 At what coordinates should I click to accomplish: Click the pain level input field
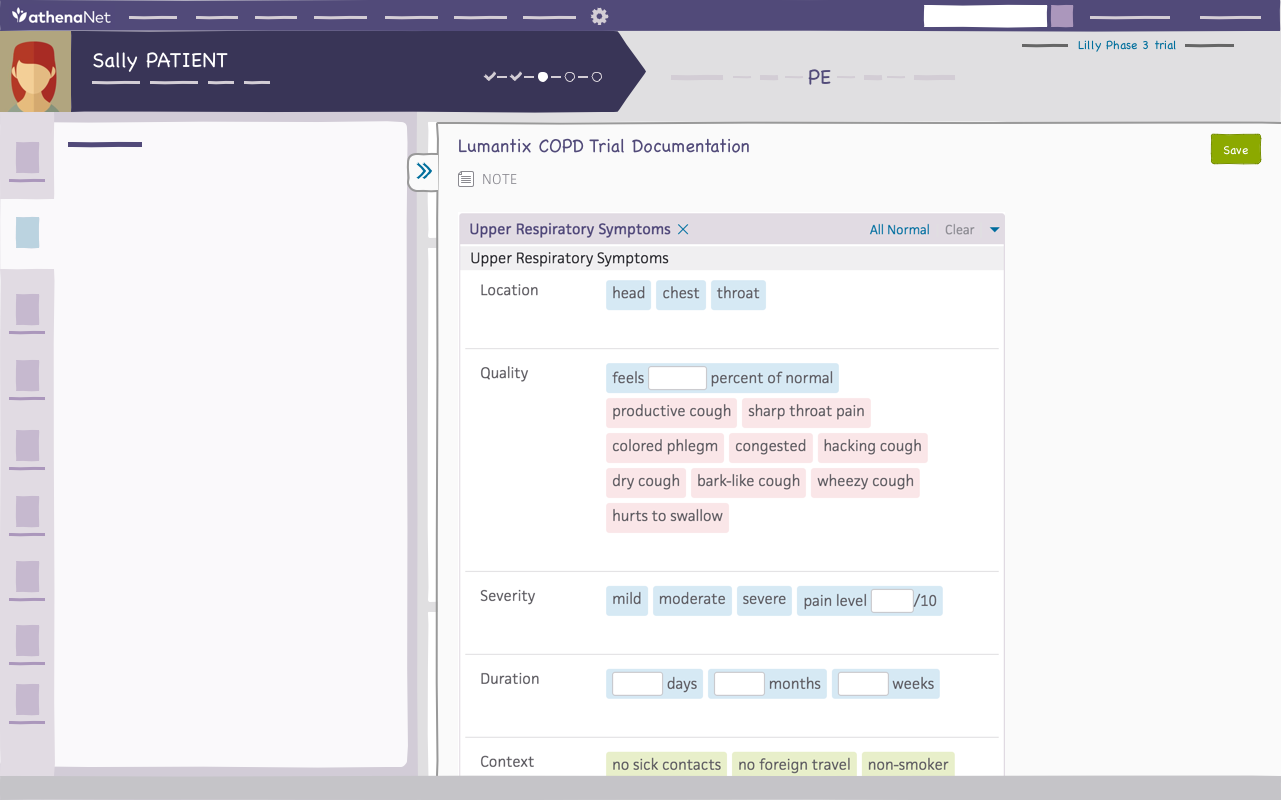coord(892,601)
